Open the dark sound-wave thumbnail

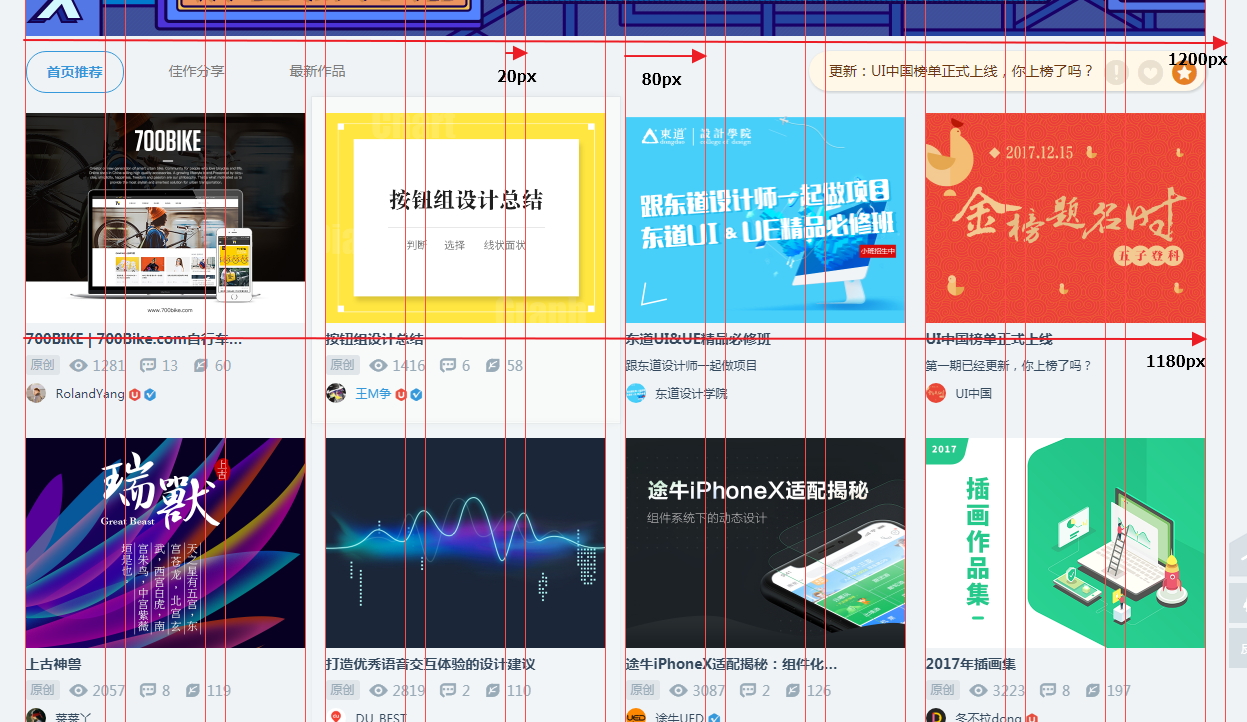[x=466, y=543]
